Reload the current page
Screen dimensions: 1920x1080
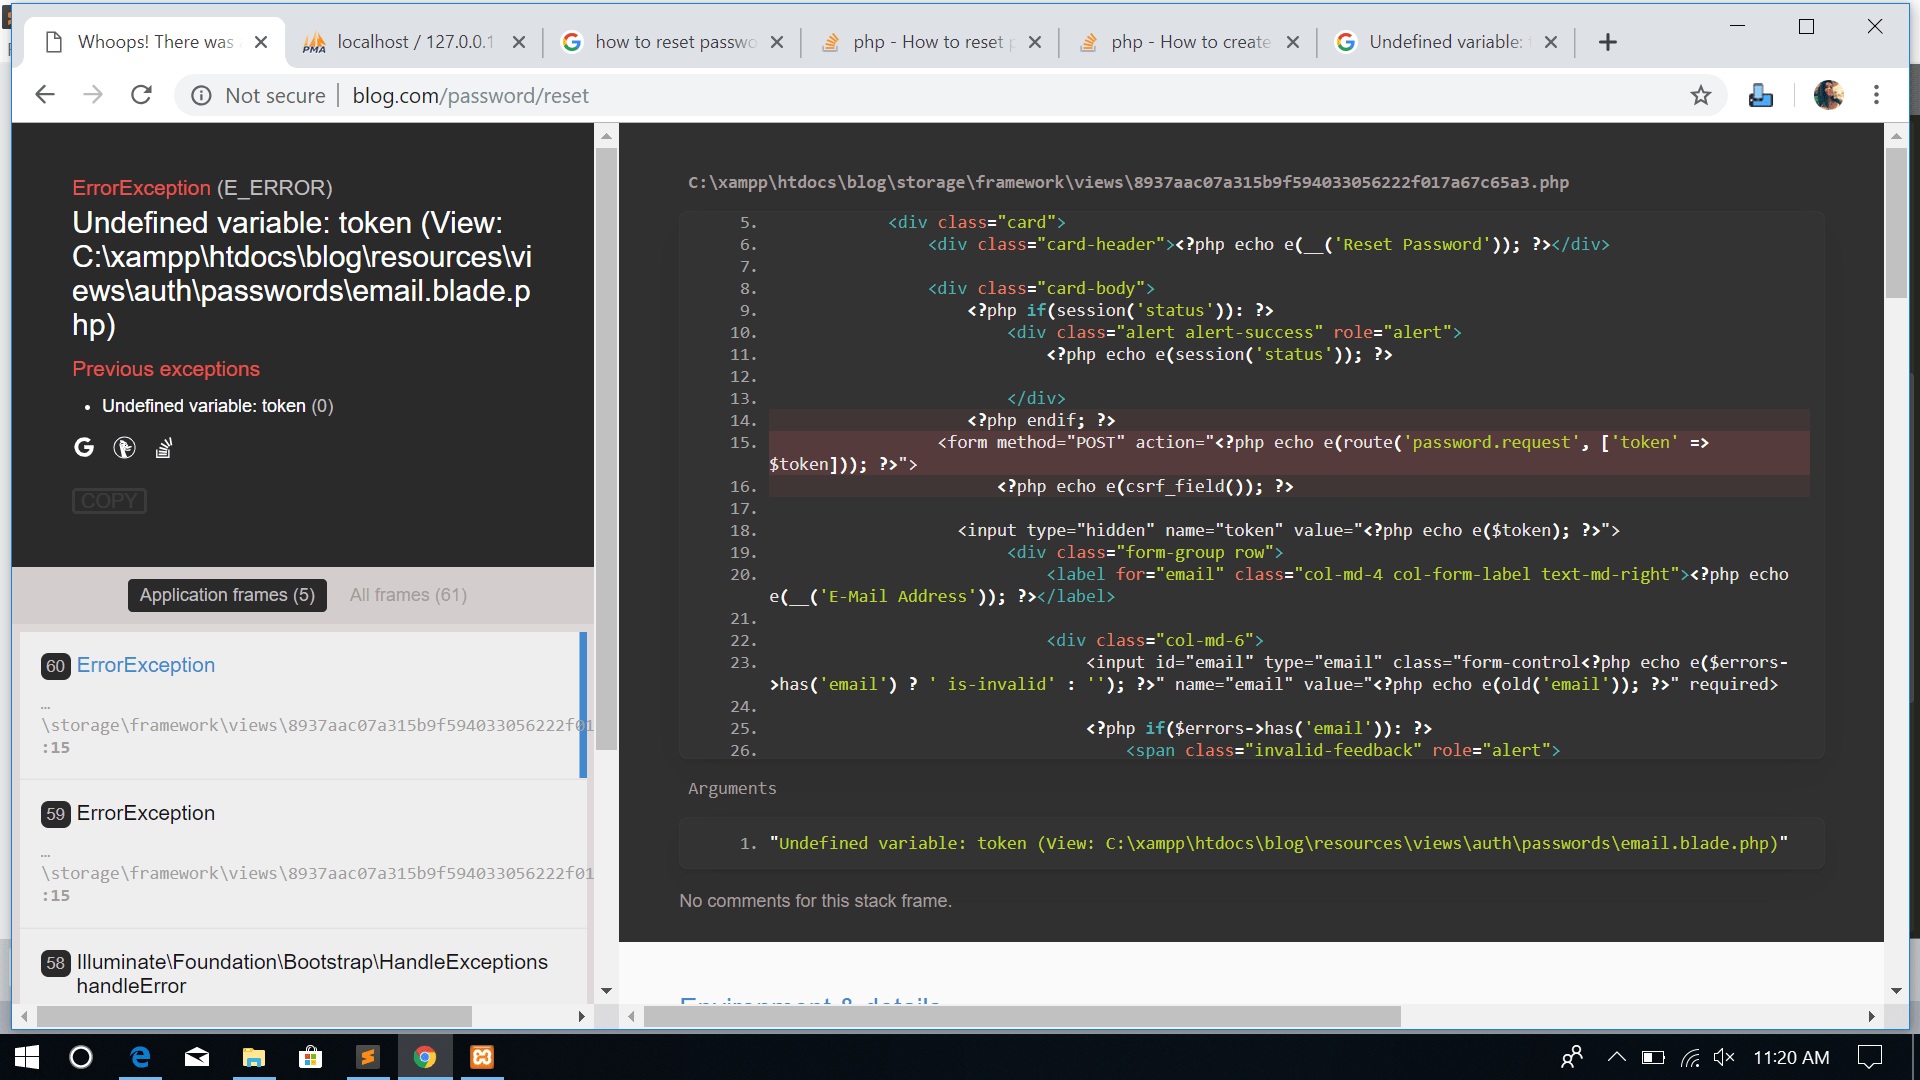(142, 95)
